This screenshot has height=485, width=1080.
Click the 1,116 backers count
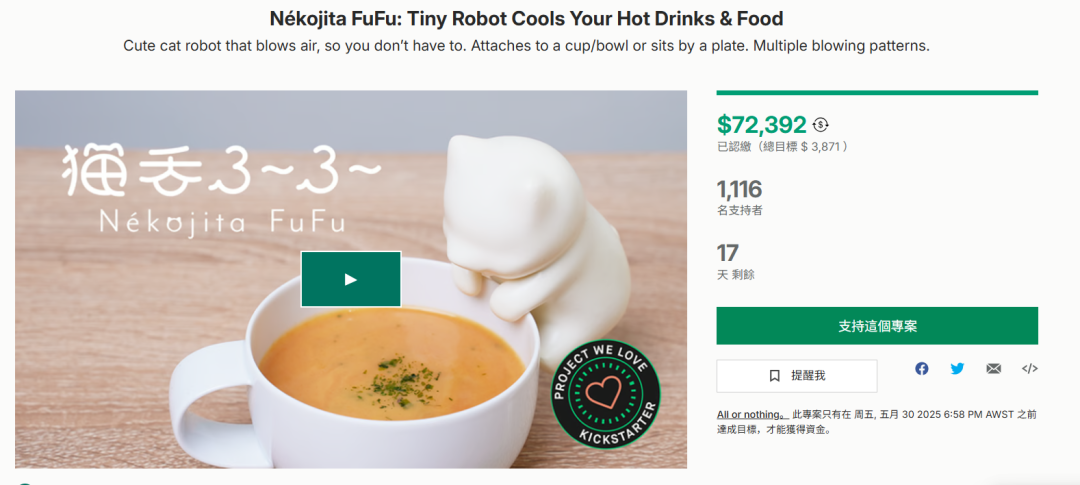739,189
